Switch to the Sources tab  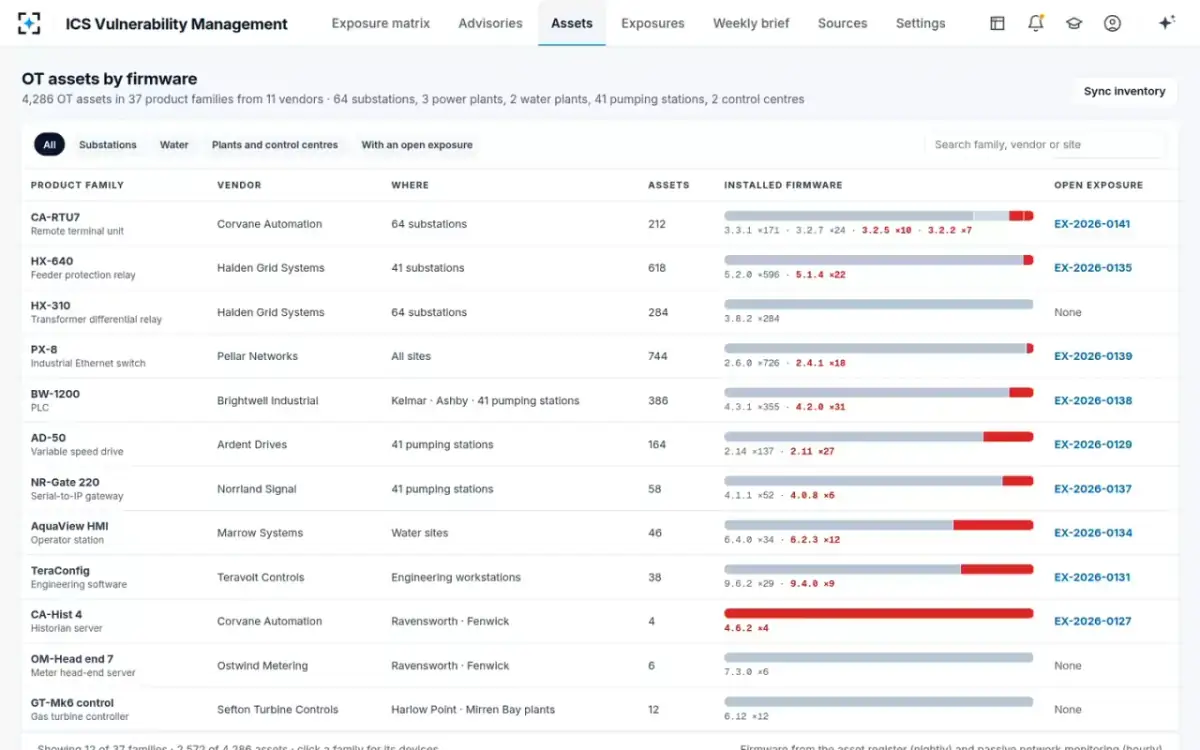pyautogui.click(x=843, y=23)
